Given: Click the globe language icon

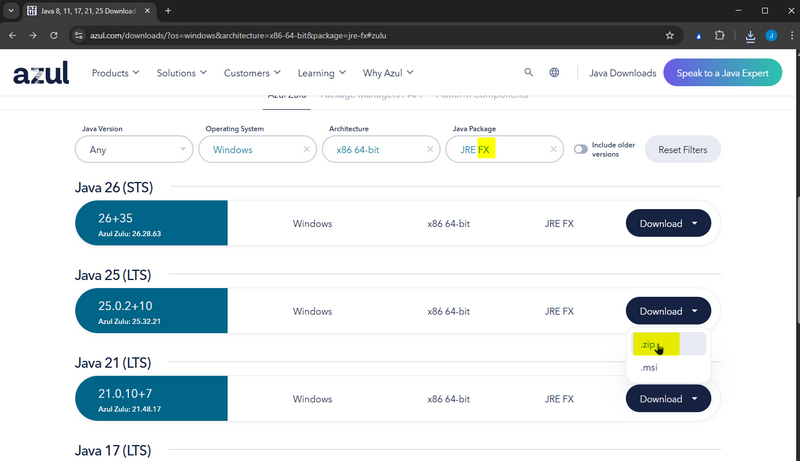Looking at the screenshot, I should (x=554, y=73).
